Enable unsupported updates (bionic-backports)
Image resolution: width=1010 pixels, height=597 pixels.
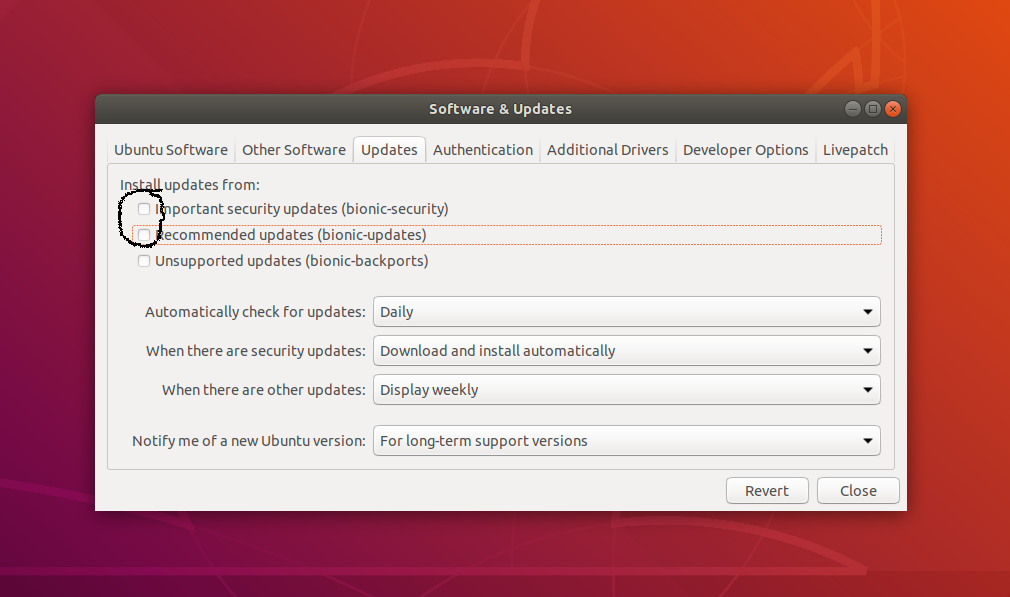coord(144,260)
